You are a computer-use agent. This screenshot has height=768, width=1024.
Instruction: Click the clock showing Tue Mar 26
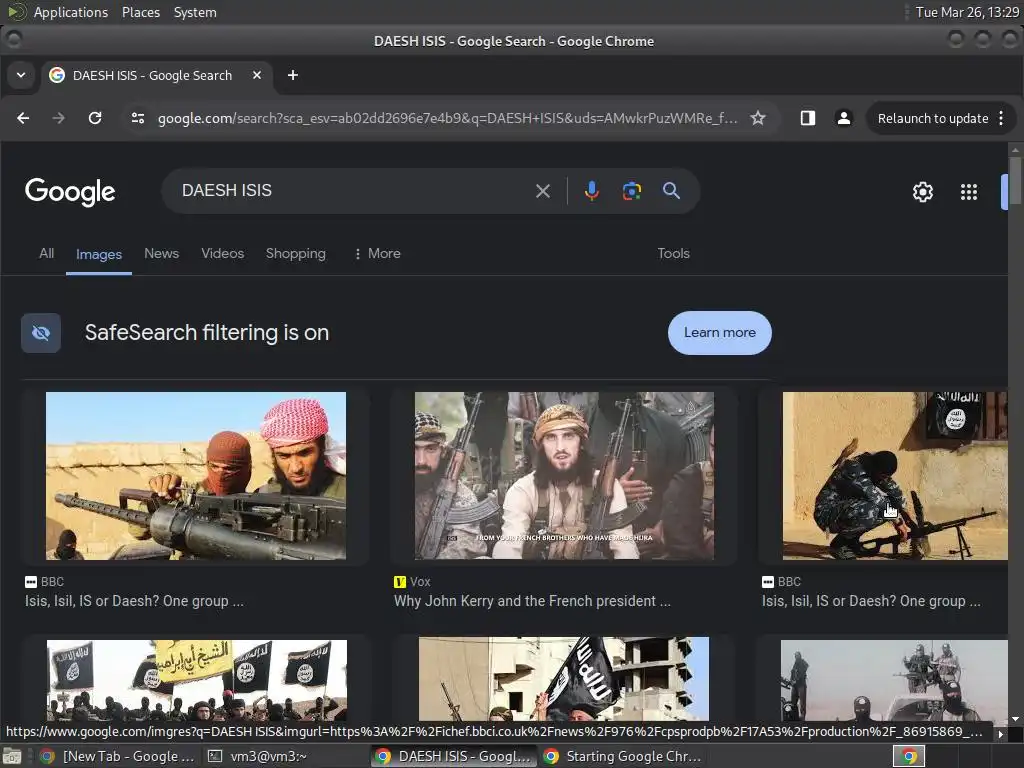tap(967, 12)
